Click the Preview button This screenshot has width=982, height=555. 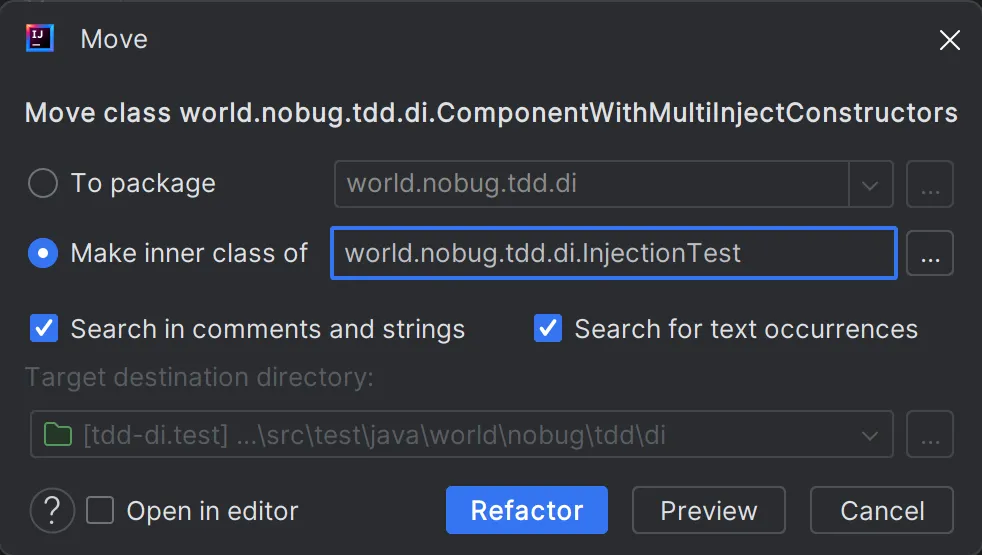[709, 511]
